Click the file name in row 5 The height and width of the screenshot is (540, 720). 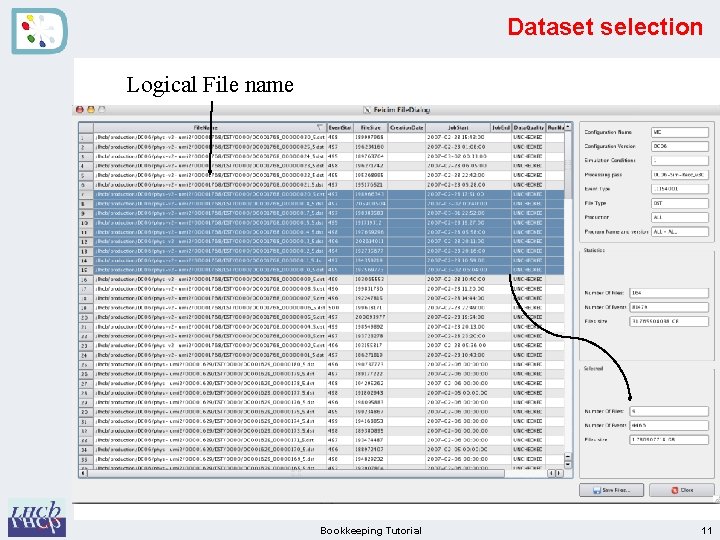(210, 175)
